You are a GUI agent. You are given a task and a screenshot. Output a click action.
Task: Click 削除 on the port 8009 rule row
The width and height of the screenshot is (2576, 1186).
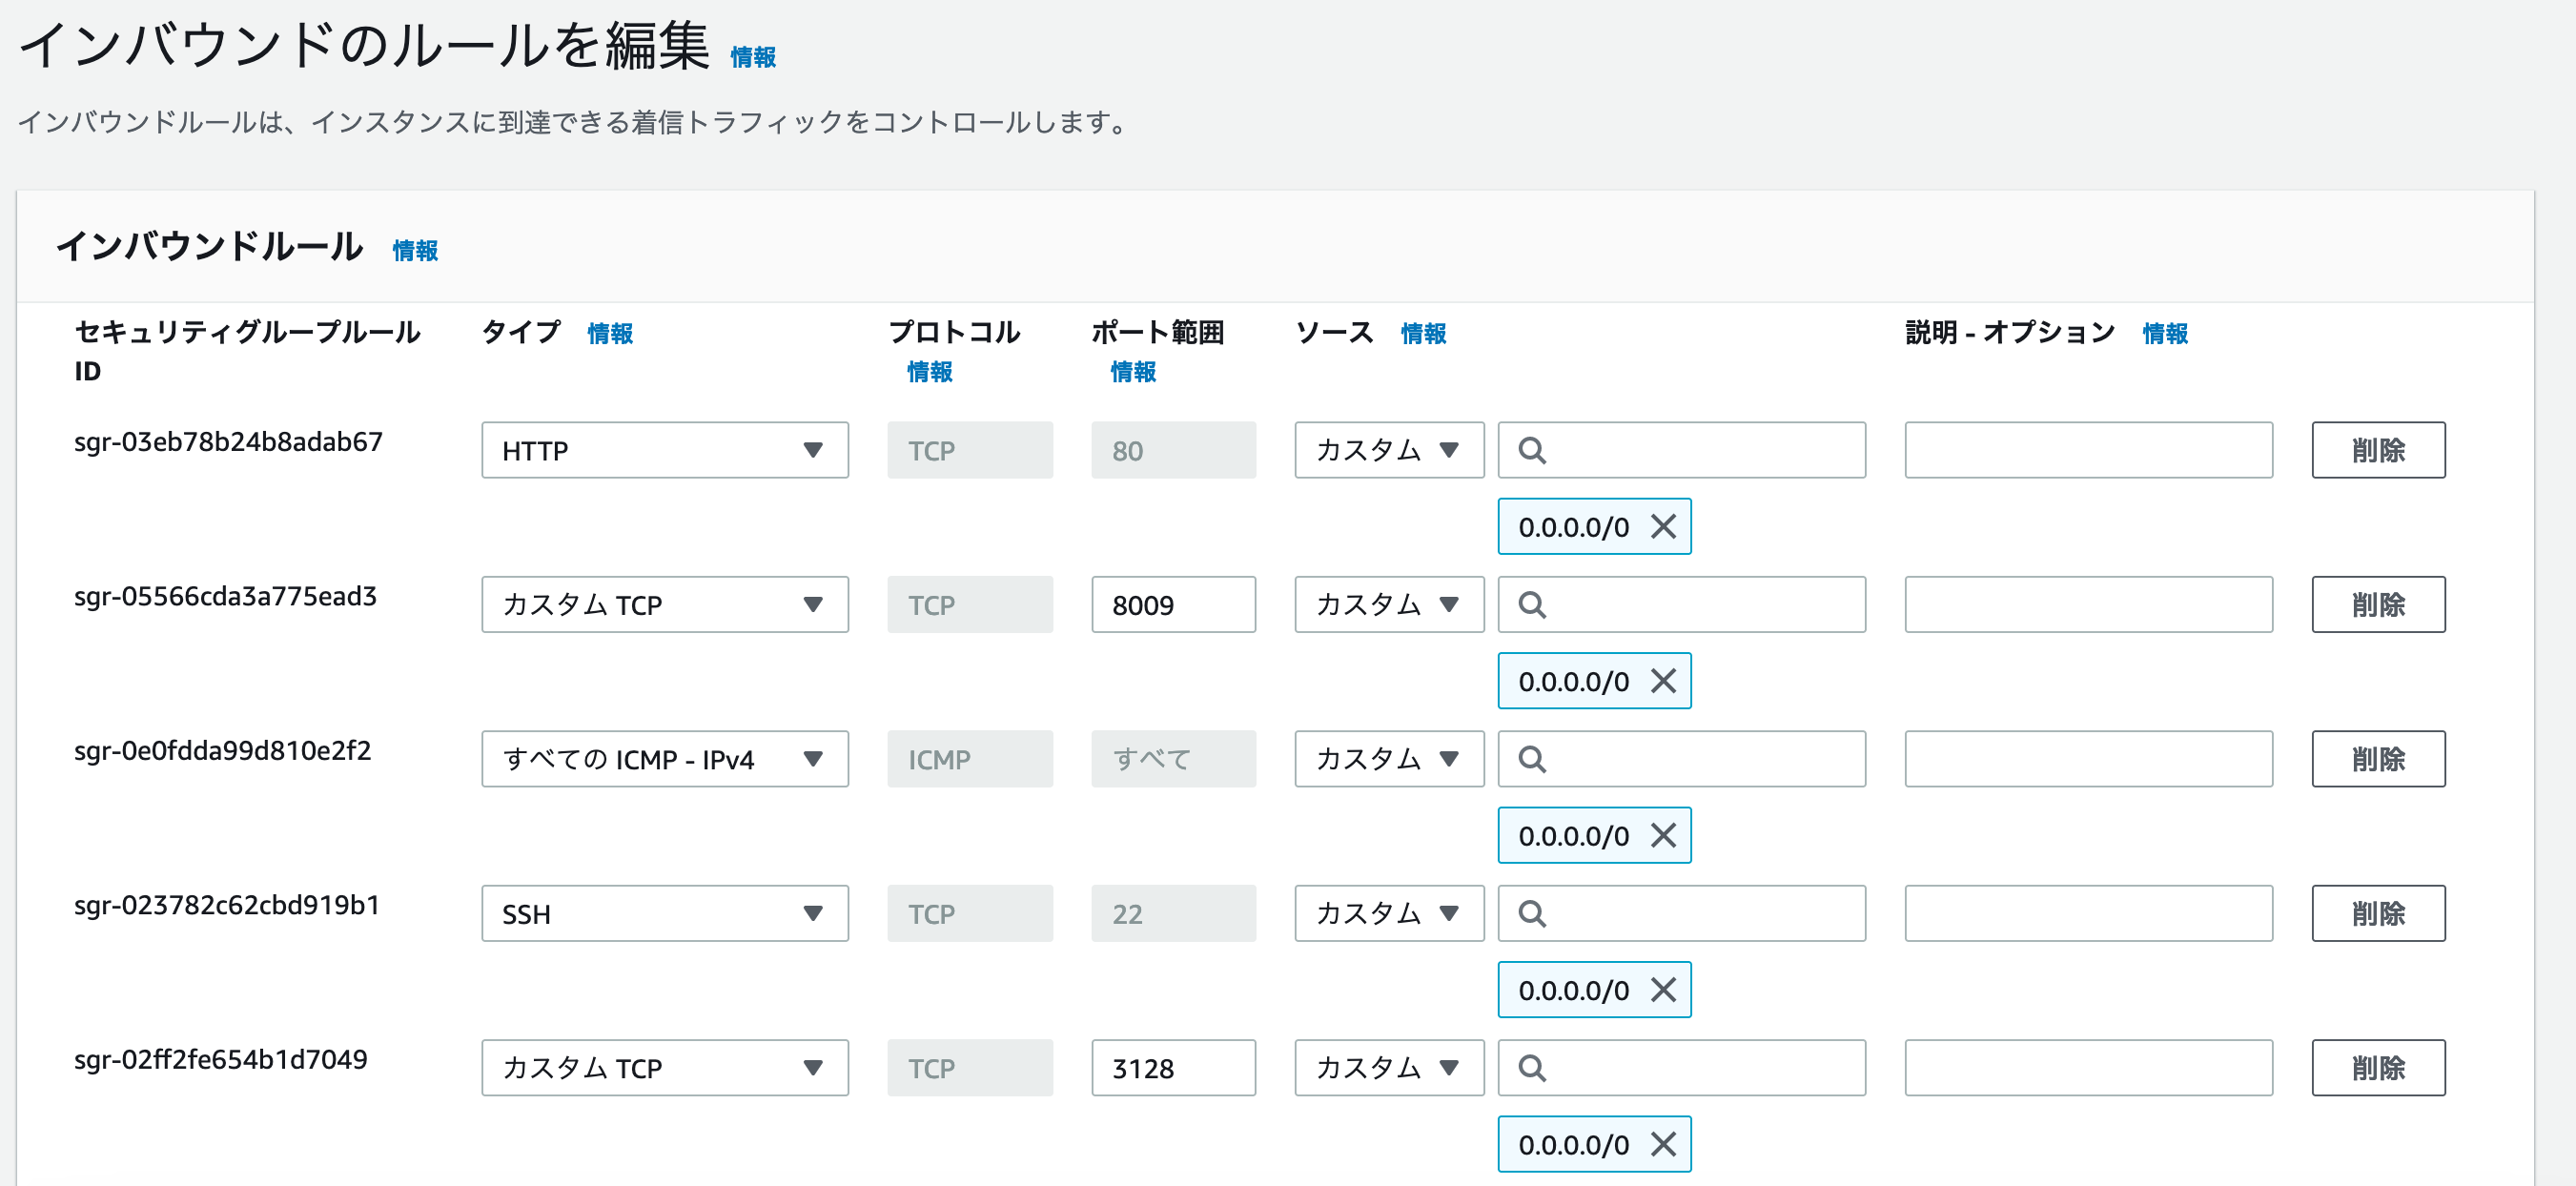2378,604
